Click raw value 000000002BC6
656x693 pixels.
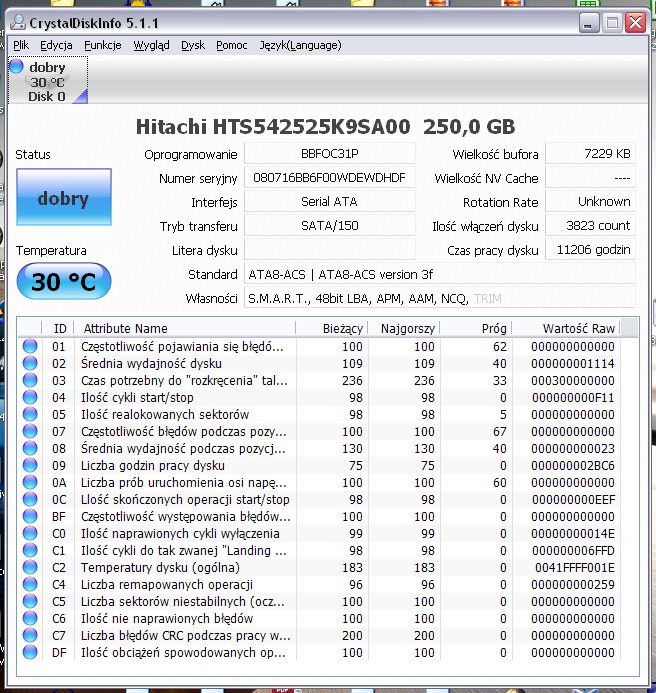coord(573,465)
